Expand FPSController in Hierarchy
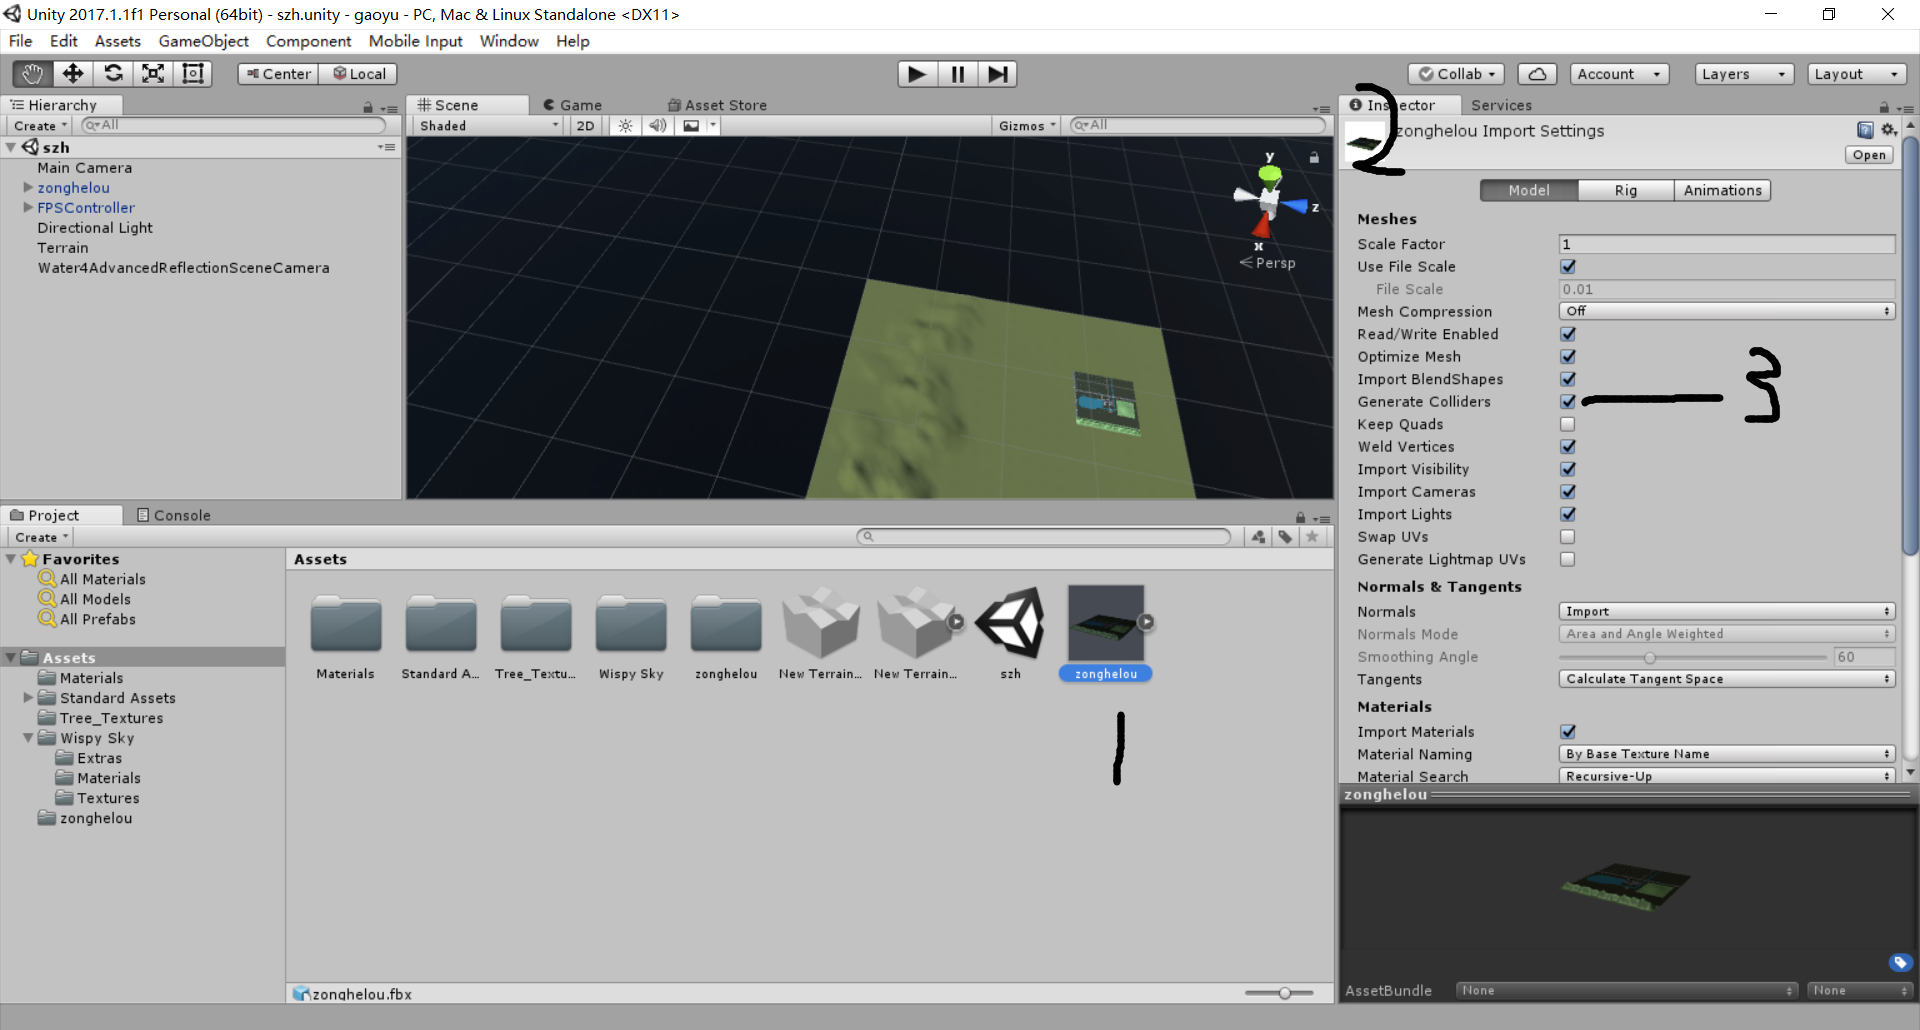This screenshot has width=1920, height=1030. [x=28, y=207]
